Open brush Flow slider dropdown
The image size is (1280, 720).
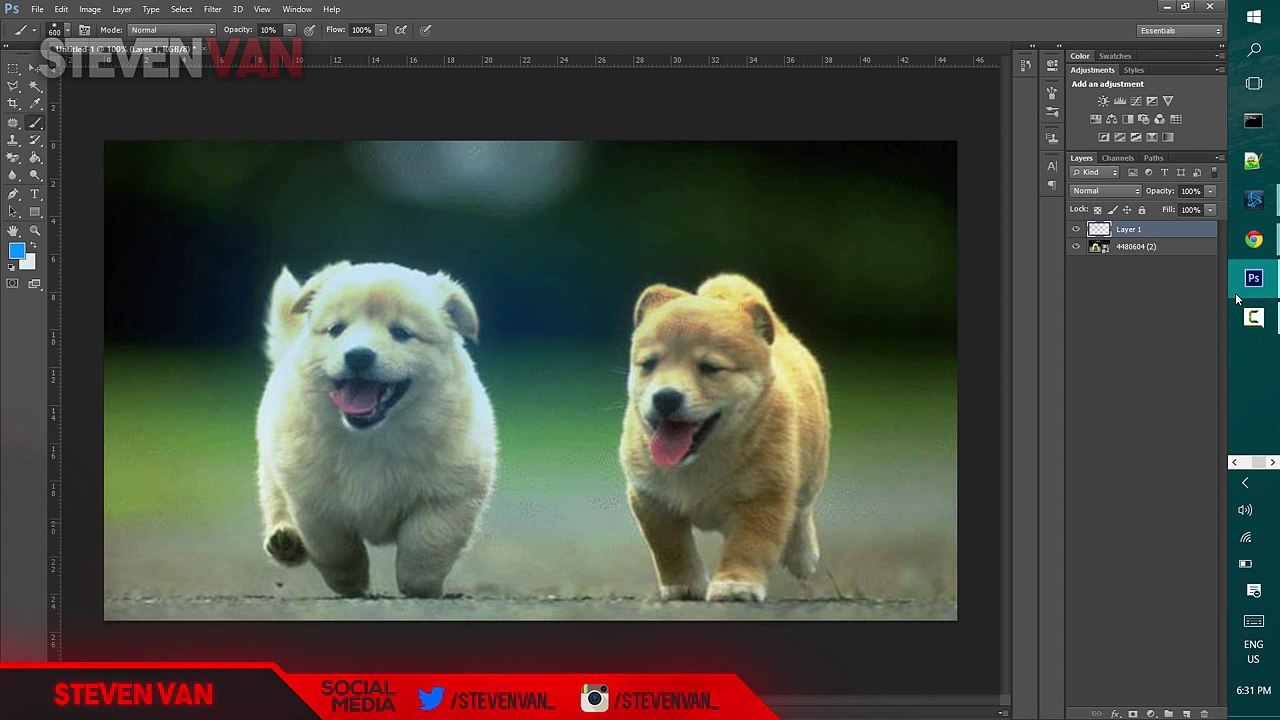coord(381,30)
